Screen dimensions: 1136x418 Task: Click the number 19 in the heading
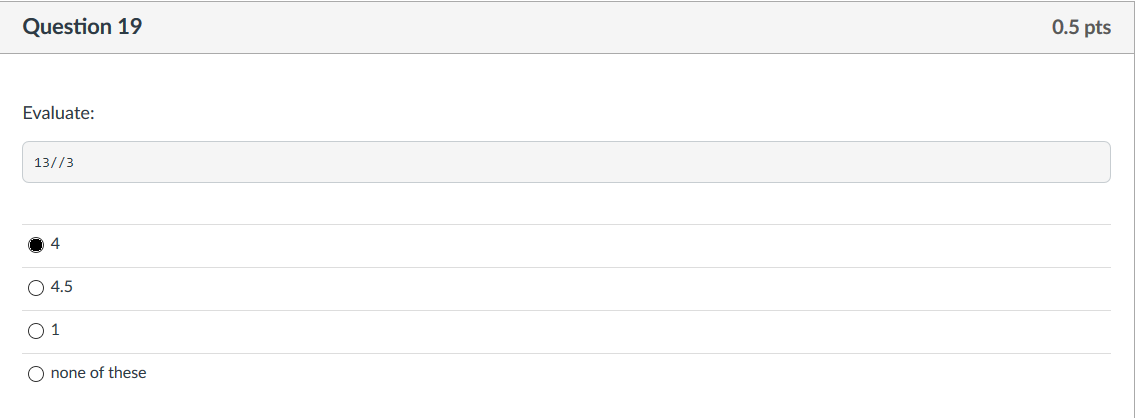[128, 27]
